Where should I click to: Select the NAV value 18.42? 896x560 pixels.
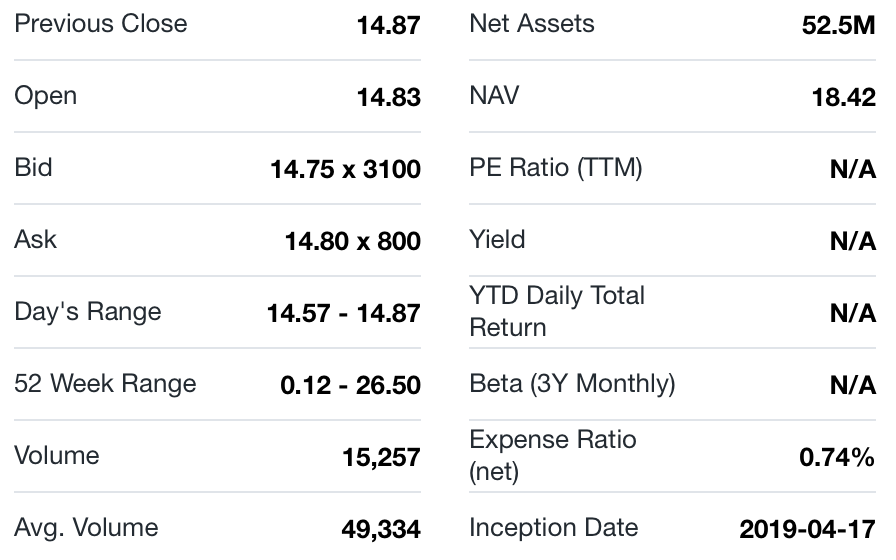coord(844,98)
